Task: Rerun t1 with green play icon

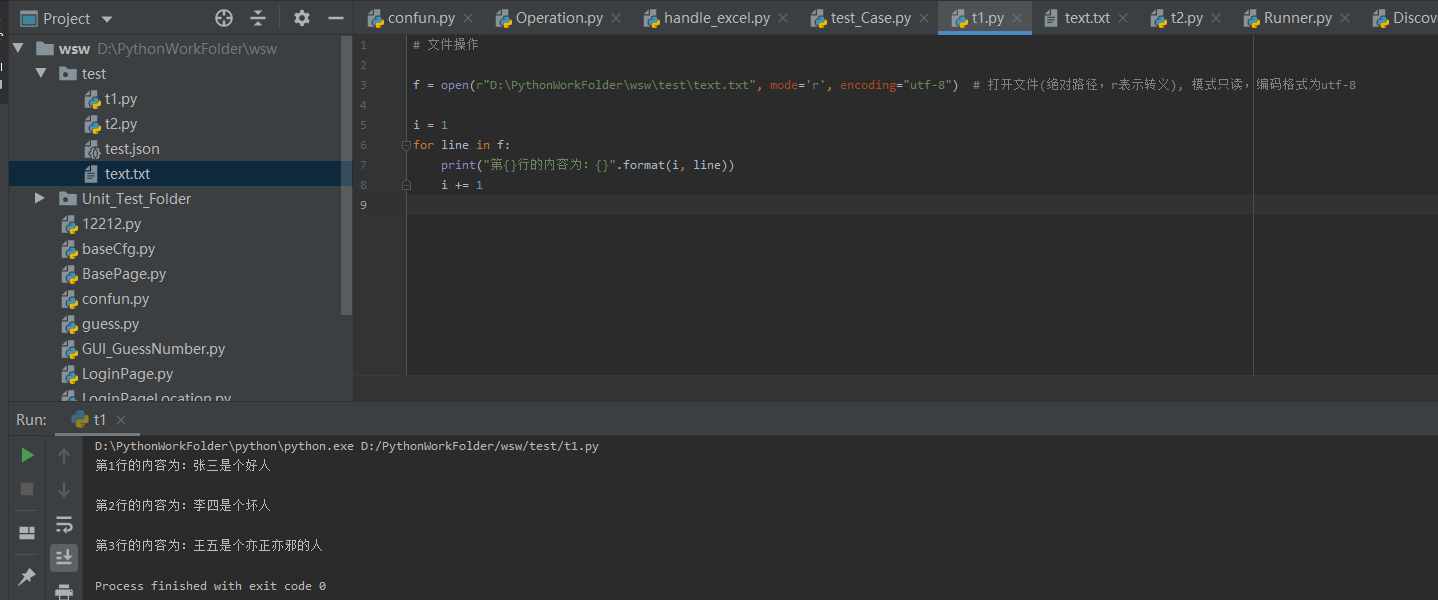Action: 27,455
